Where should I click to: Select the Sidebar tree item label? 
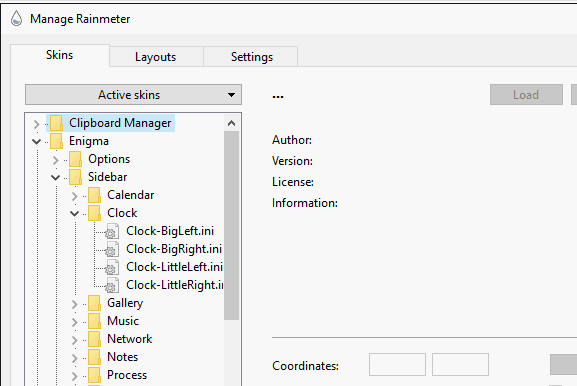[107, 177]
